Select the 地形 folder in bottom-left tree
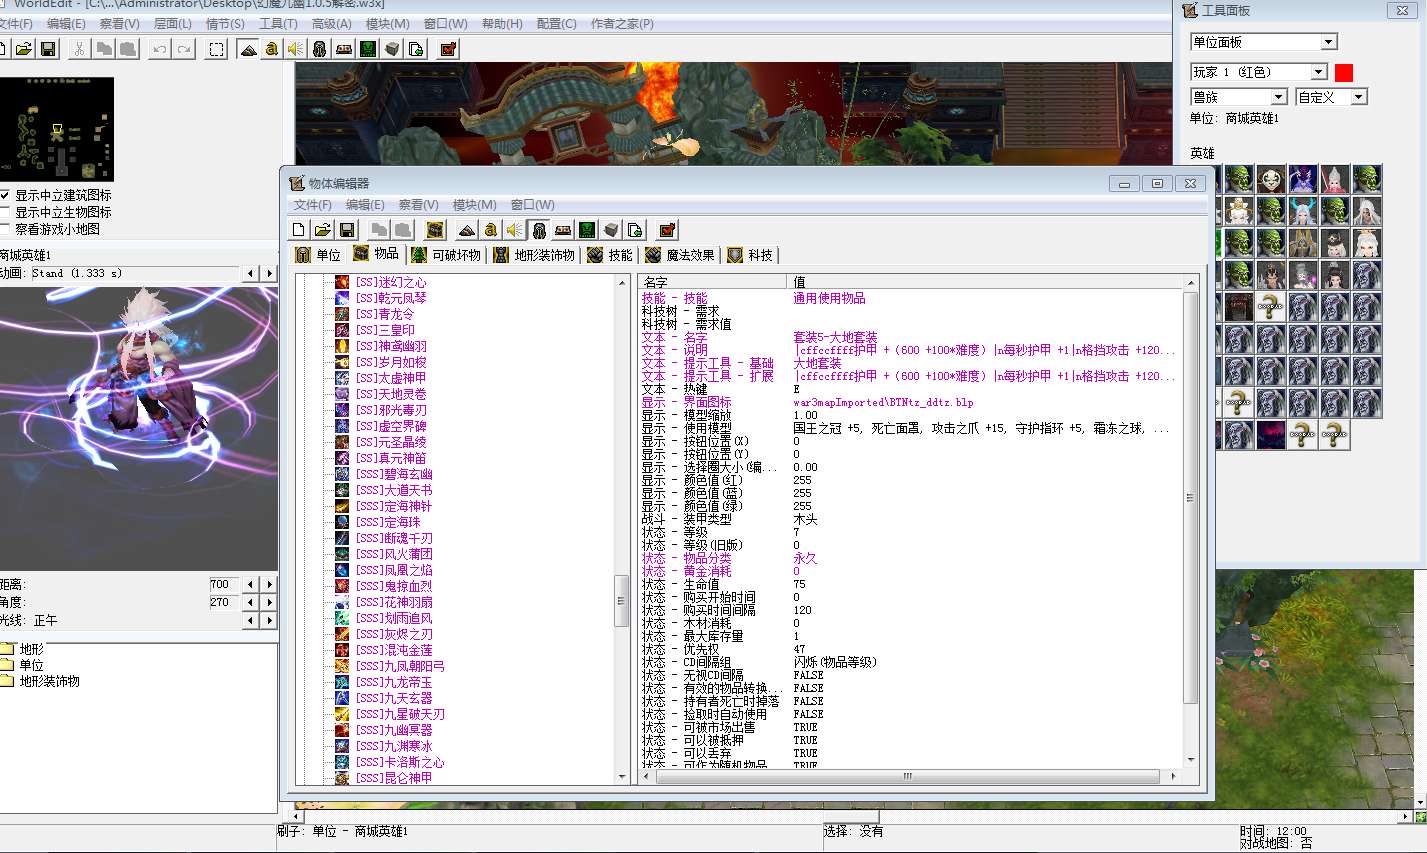The image size is (1427, 853). point(22,649)
